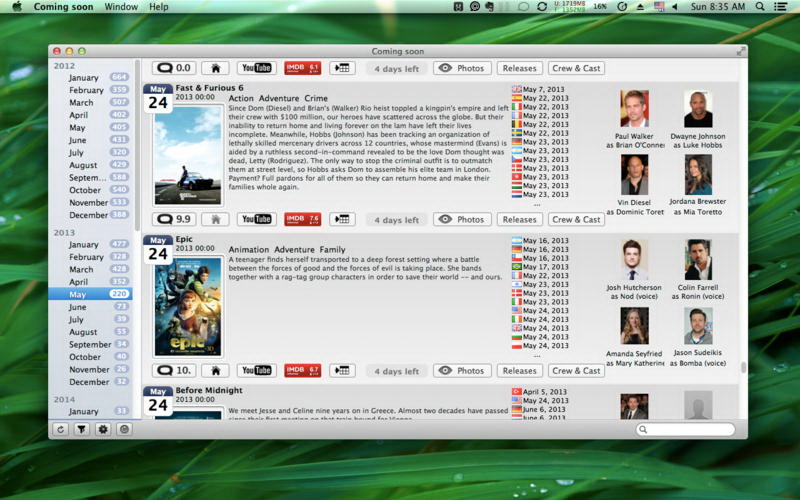The width and height of the screenshot is (800, 500).
Task: Open the filter funnel icon
Action: (82, 429)
